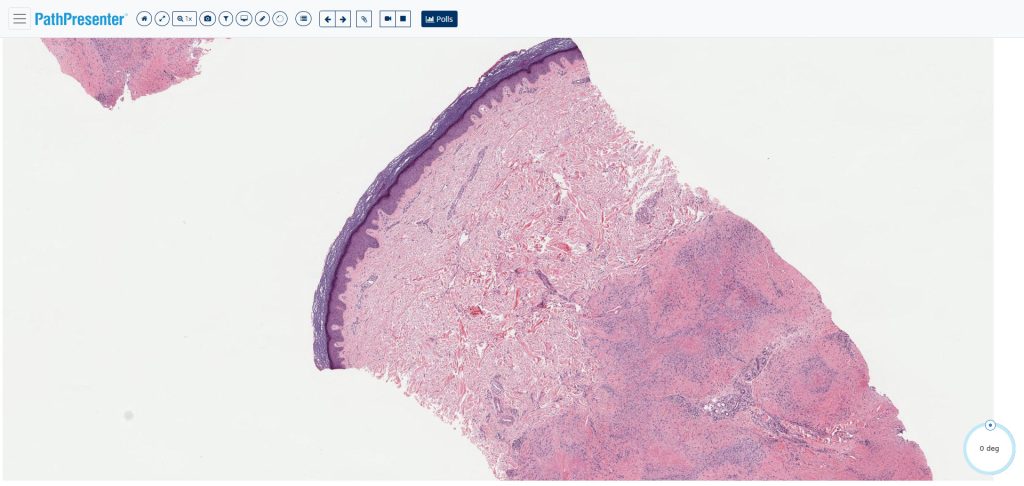Toggle fullscreen expand icon
Viewport: 1024px width, 486px height.
(x=162, y=19)
